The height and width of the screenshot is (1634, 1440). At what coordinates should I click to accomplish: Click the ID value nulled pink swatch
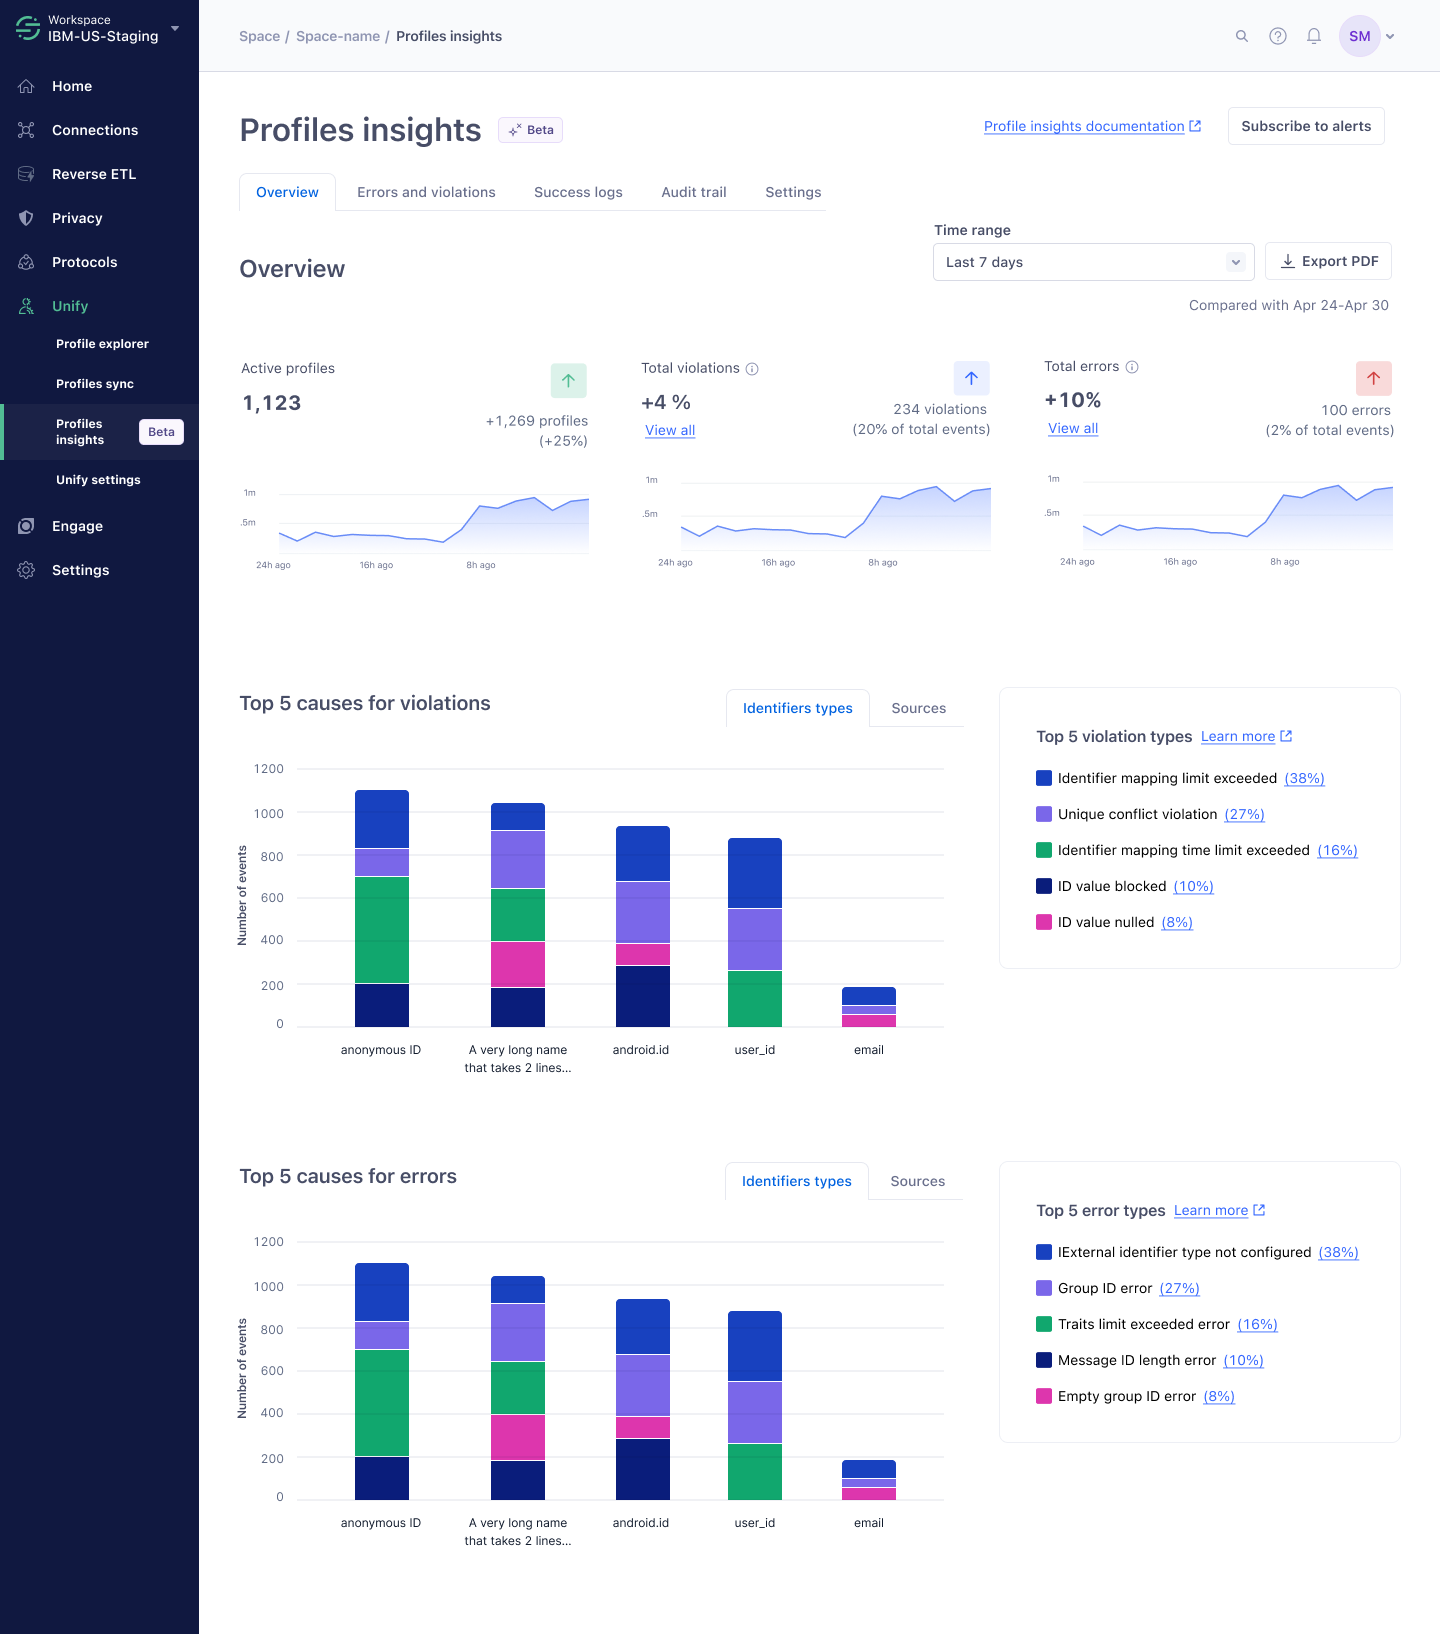pos(1044,922)
